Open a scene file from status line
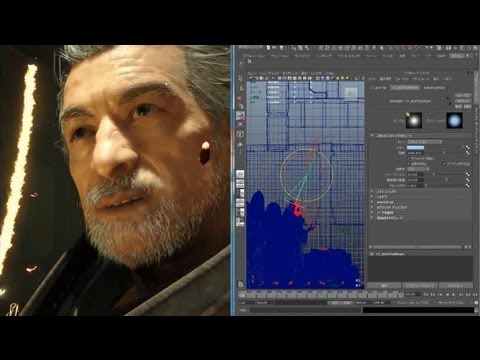The width and height of the screenshot is (483, 363). pos(274,48)
